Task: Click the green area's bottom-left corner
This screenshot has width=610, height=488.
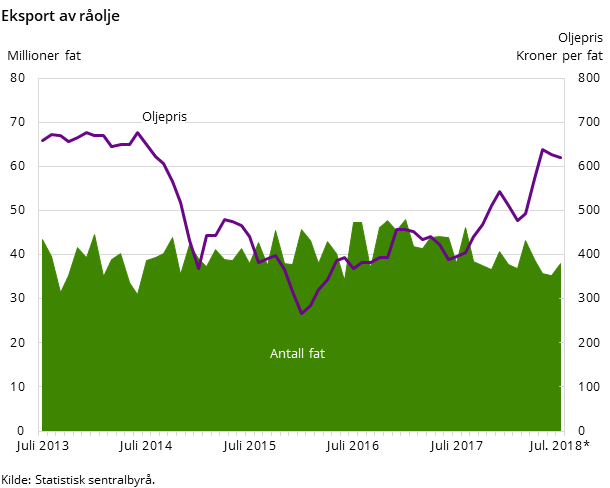Action: click(42, 429)
